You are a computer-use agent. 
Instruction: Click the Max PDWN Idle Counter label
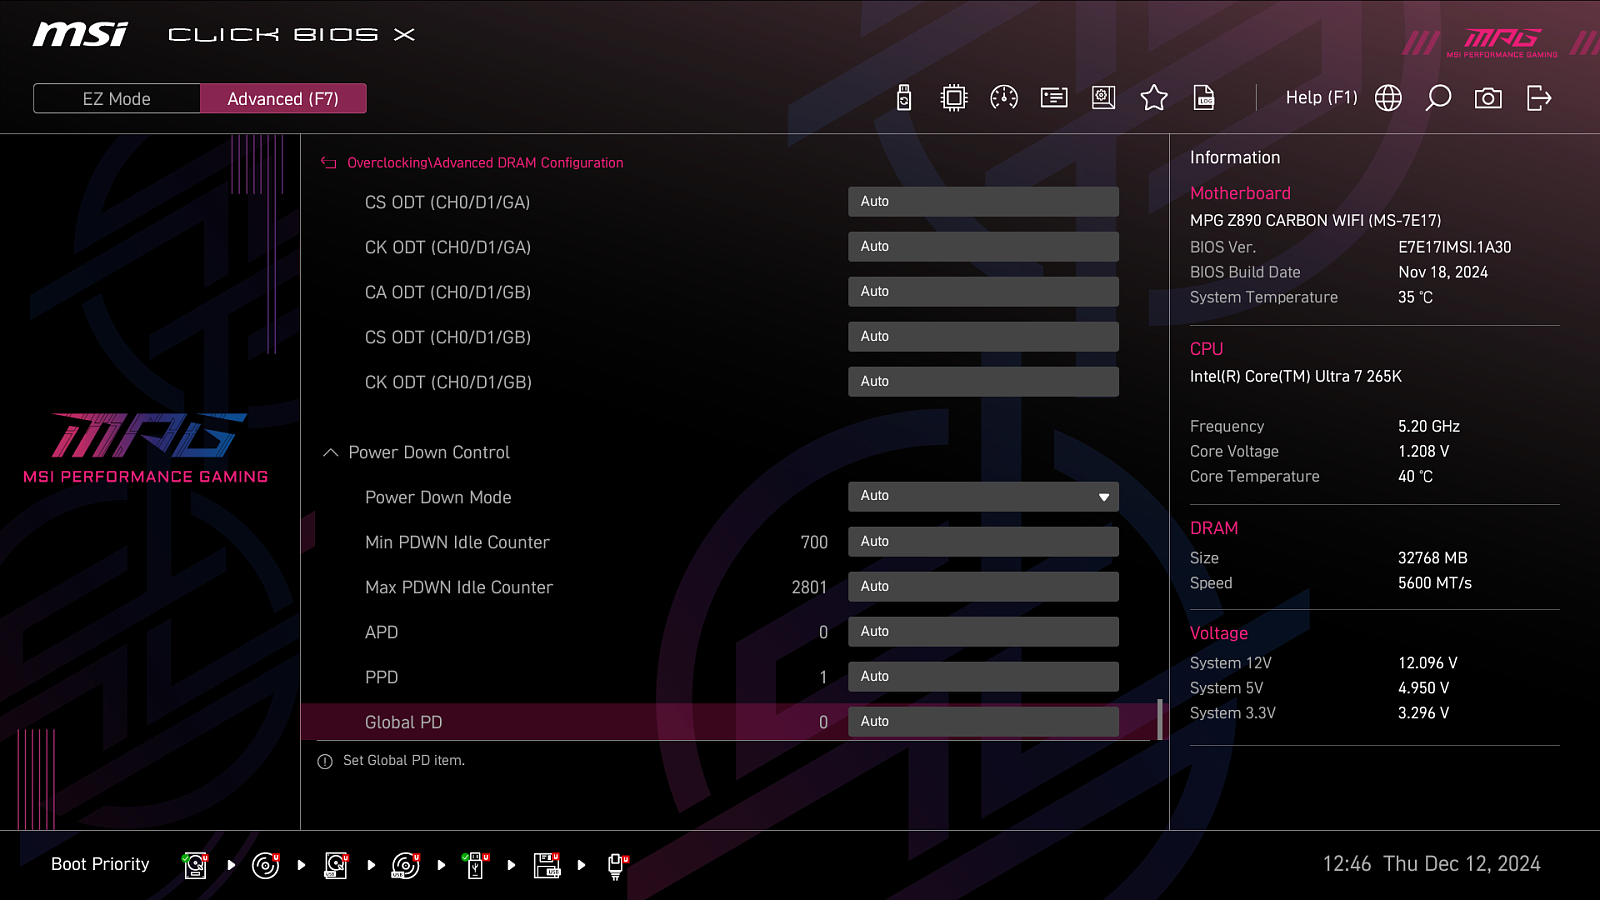point(459,587)
